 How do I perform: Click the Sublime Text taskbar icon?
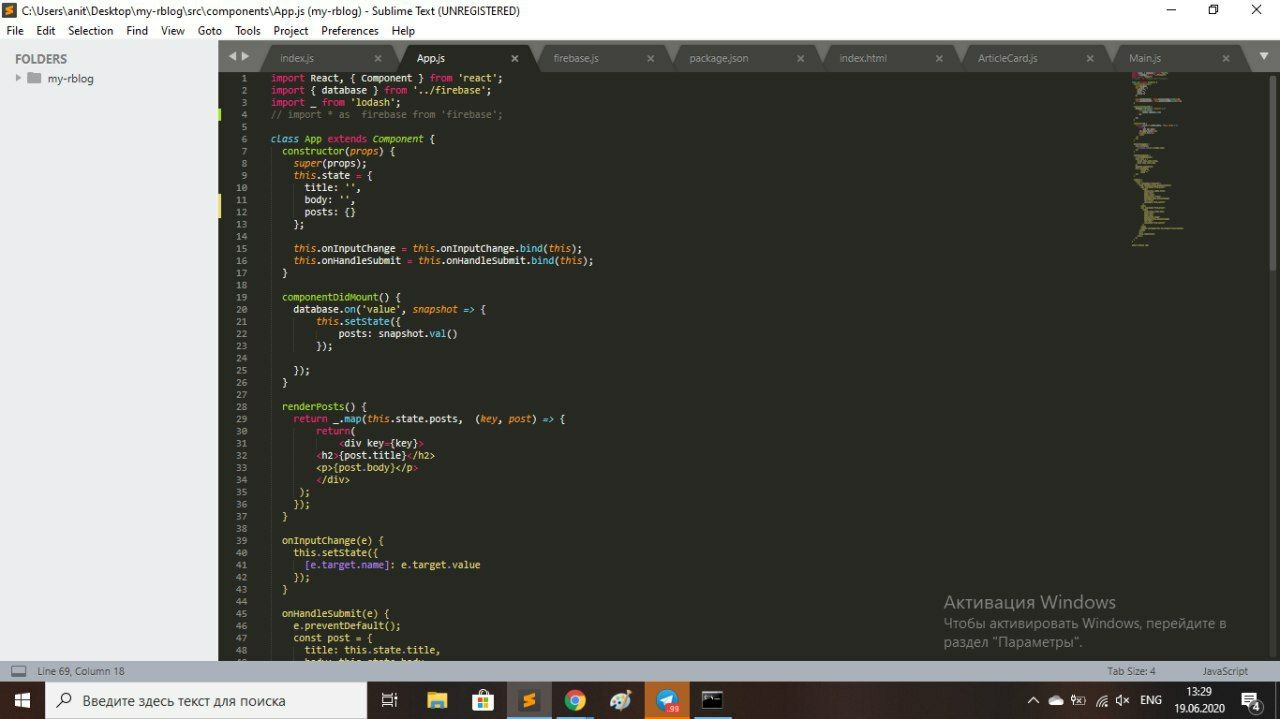coord(529,700)
